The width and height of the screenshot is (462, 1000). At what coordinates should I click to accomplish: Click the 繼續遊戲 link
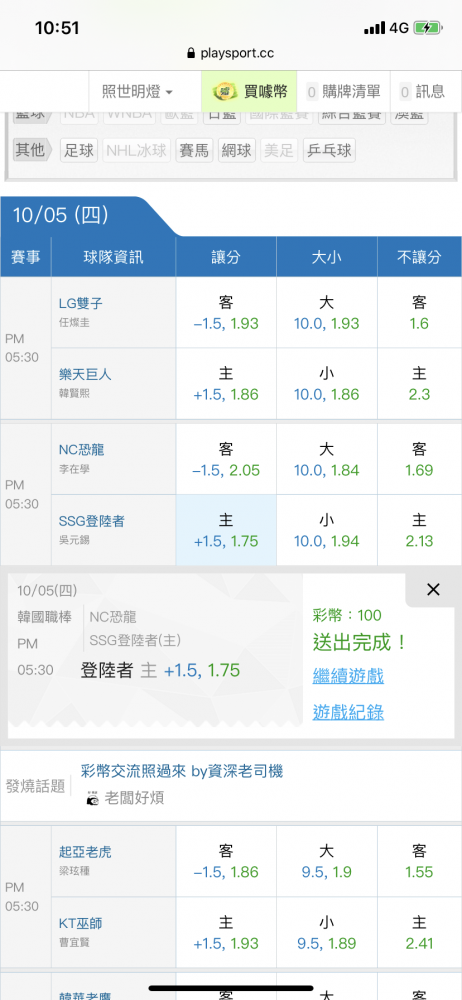pos(348,676)
